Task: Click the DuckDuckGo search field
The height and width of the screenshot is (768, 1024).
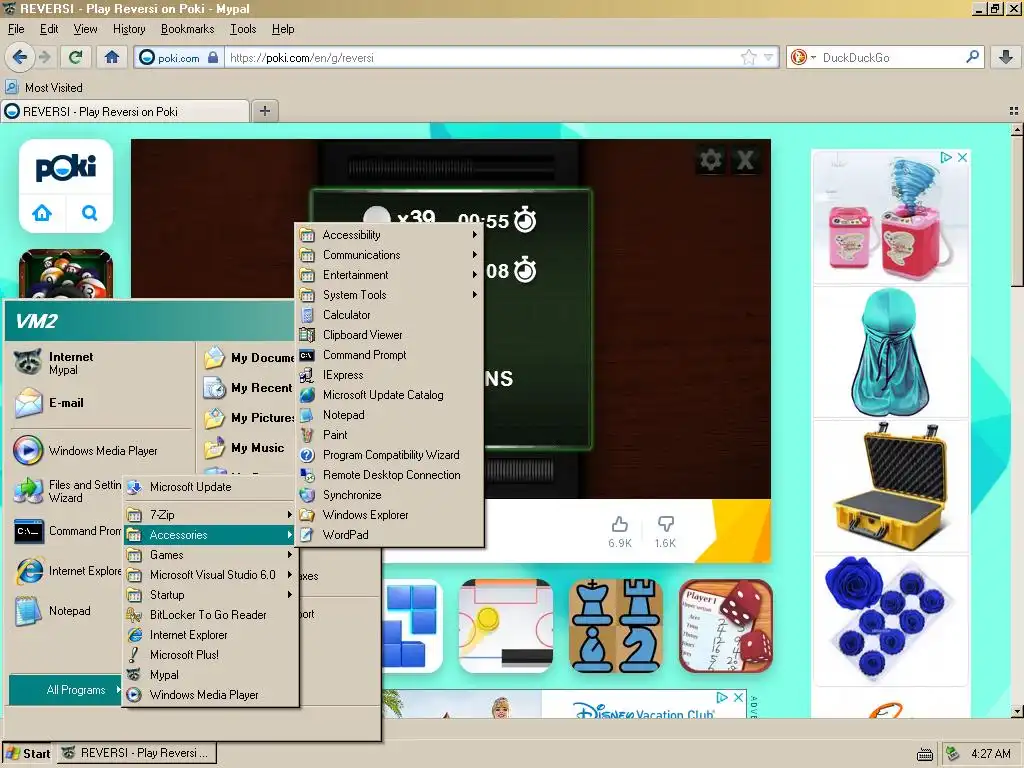Action: click(891, 57)
